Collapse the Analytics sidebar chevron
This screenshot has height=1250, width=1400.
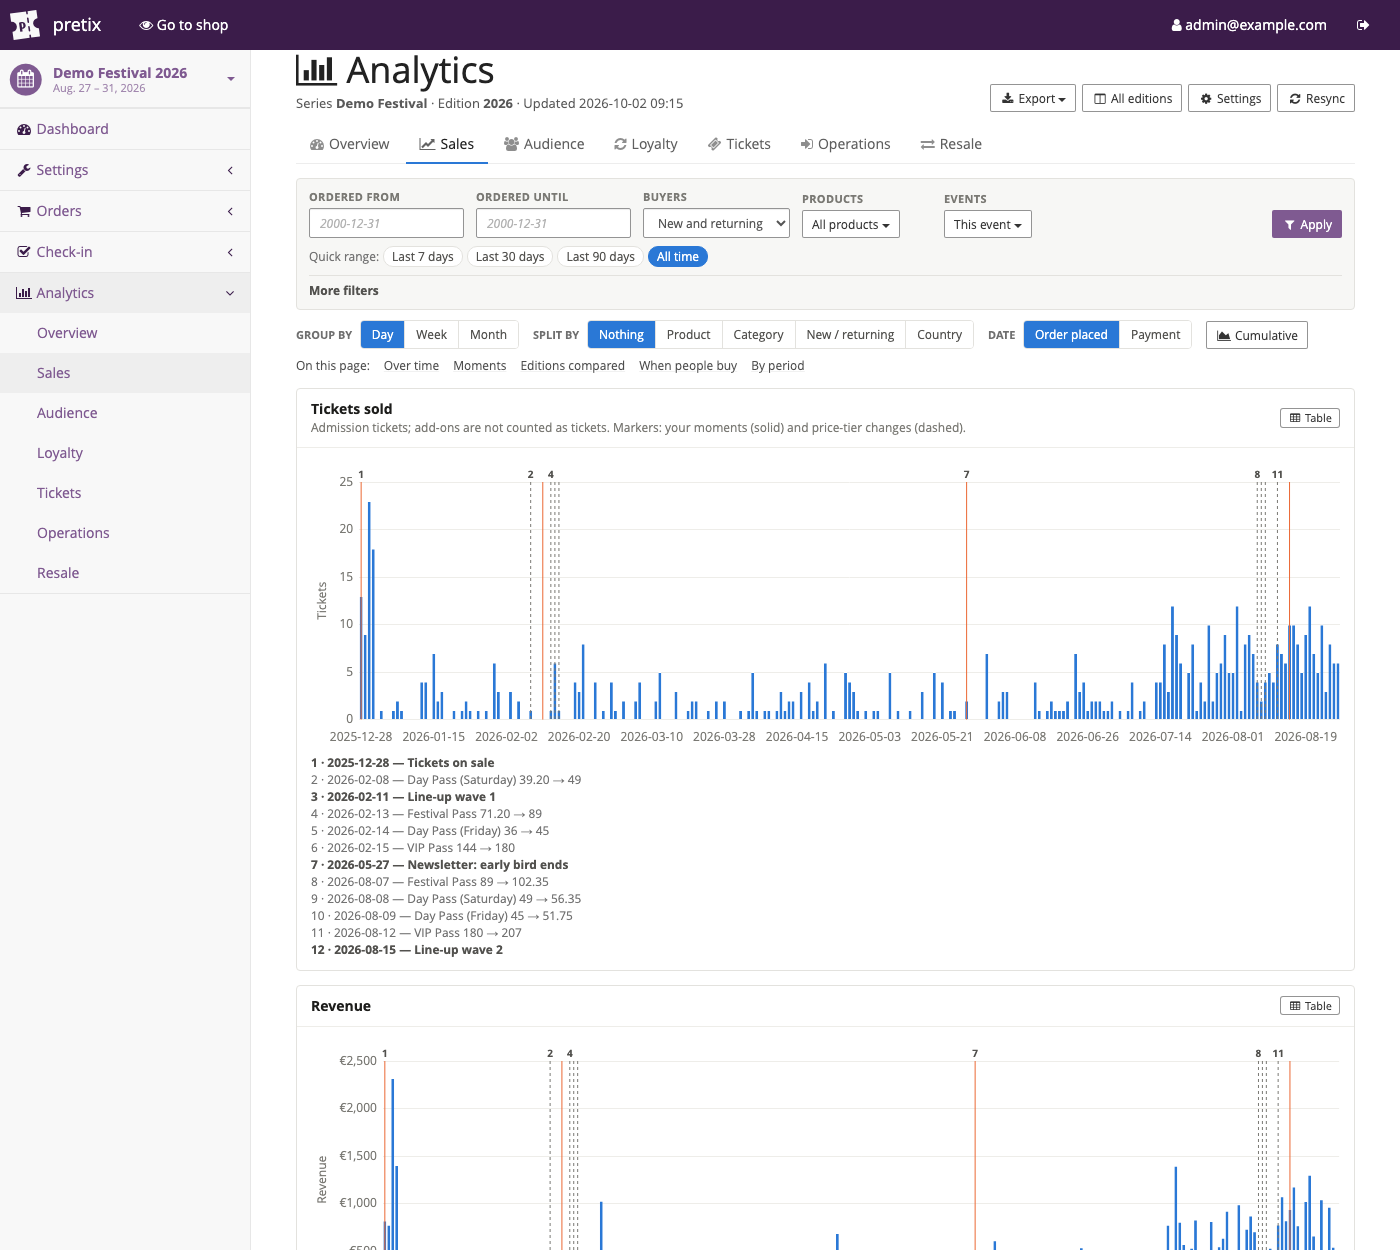[x=230, y=293]
